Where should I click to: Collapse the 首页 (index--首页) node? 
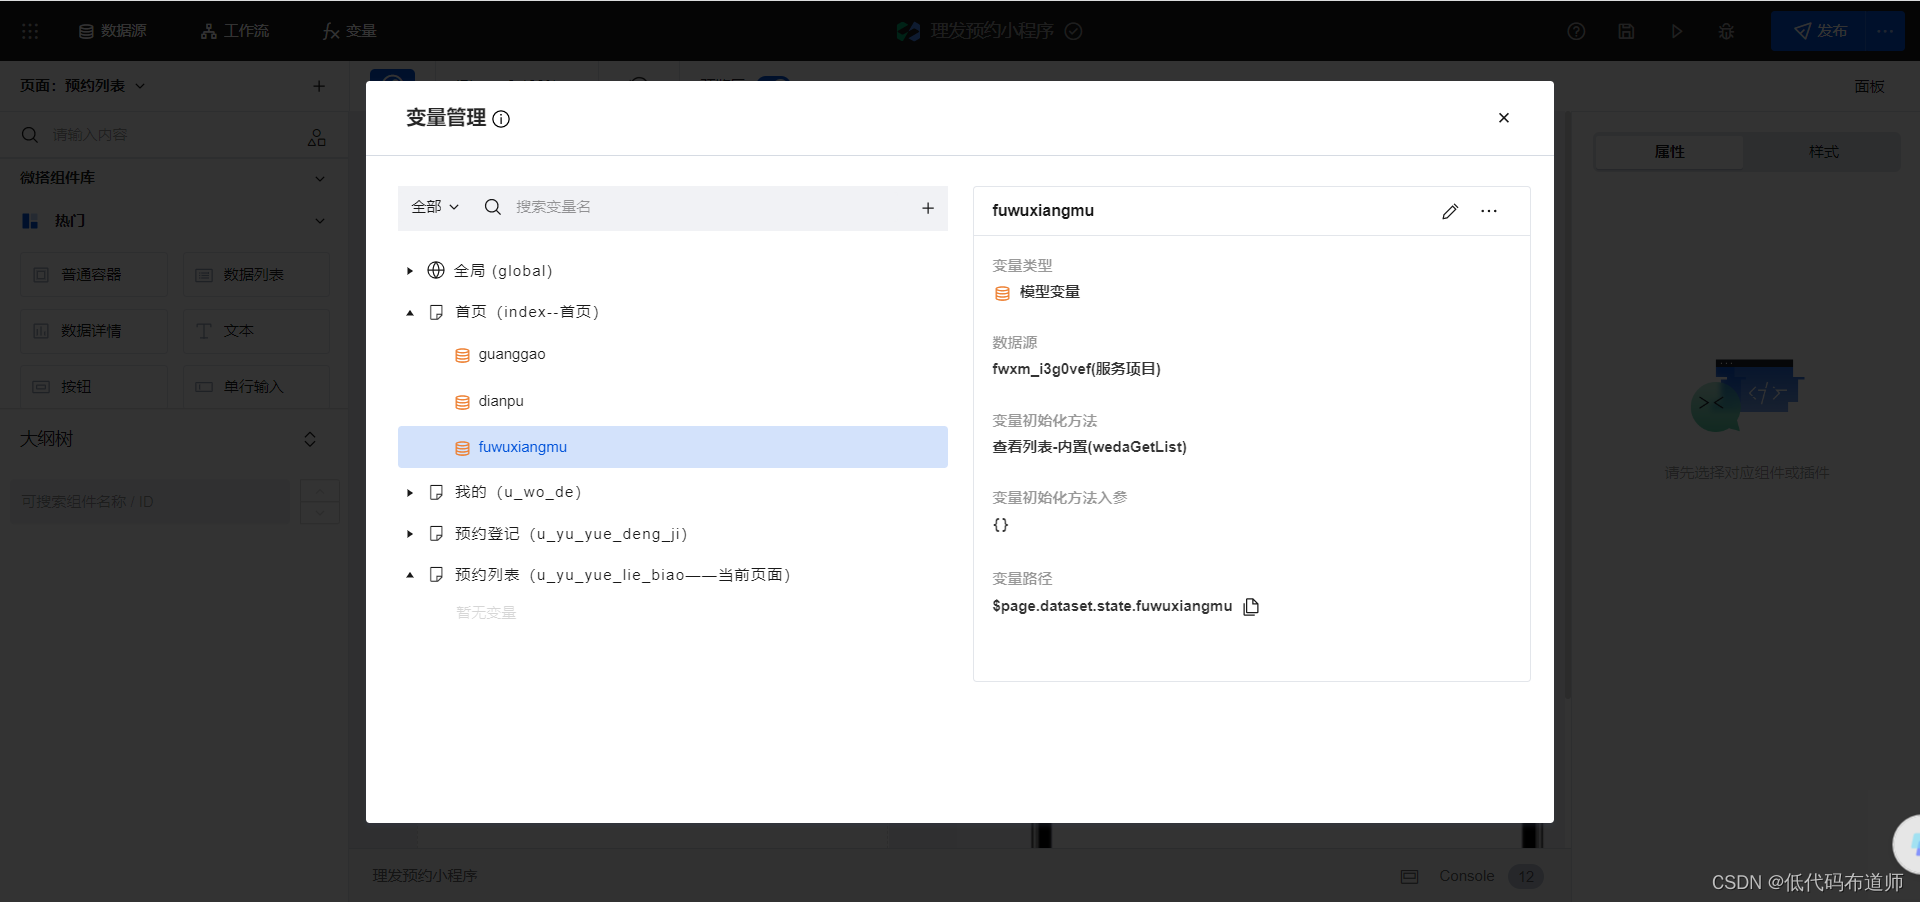pyautogui.click(x=409, y=313)
